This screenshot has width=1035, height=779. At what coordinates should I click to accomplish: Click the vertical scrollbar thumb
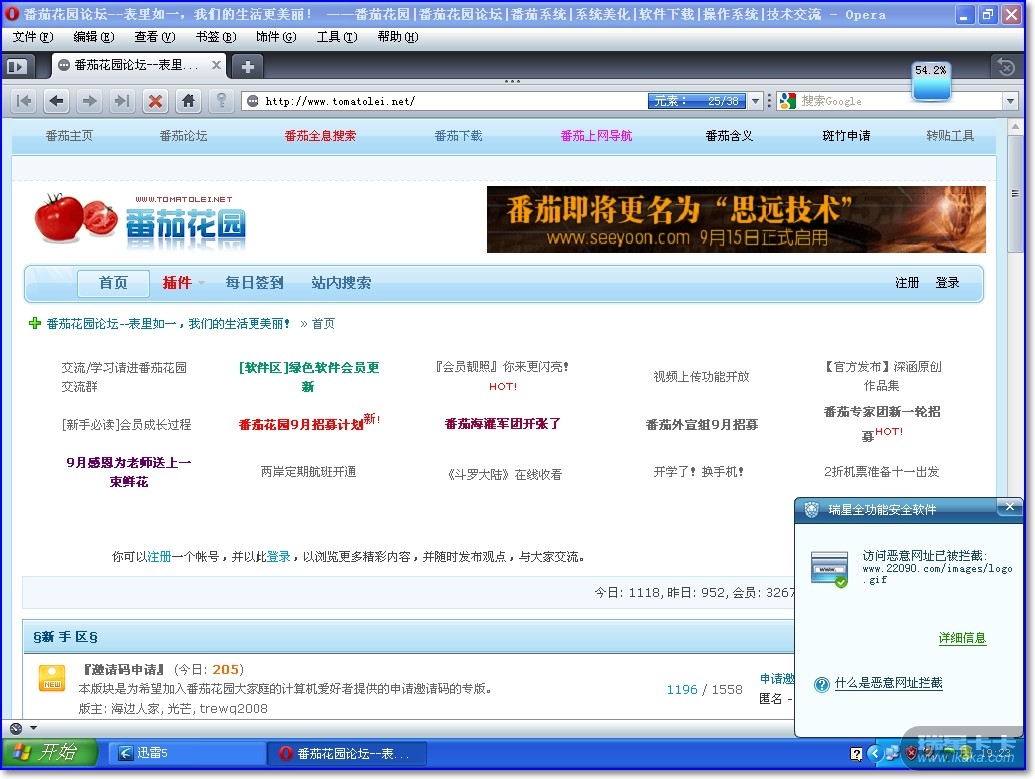pos(1015,194)
